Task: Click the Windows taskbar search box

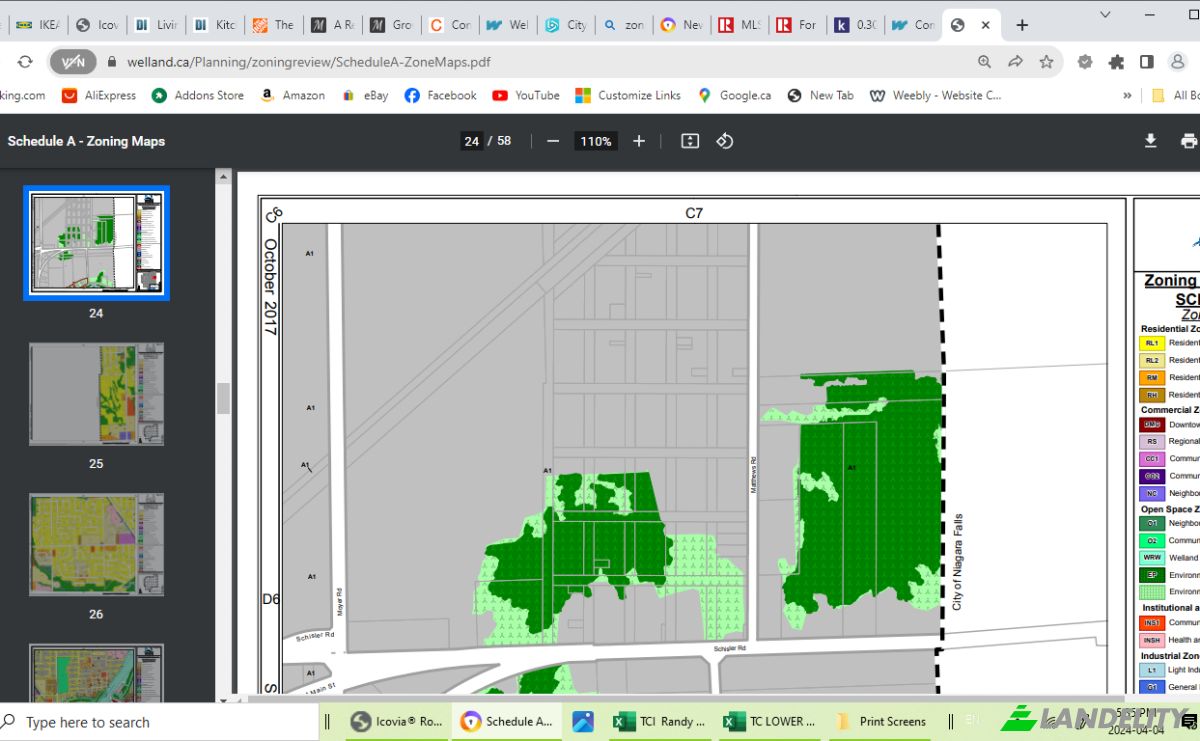Action: 160,722
